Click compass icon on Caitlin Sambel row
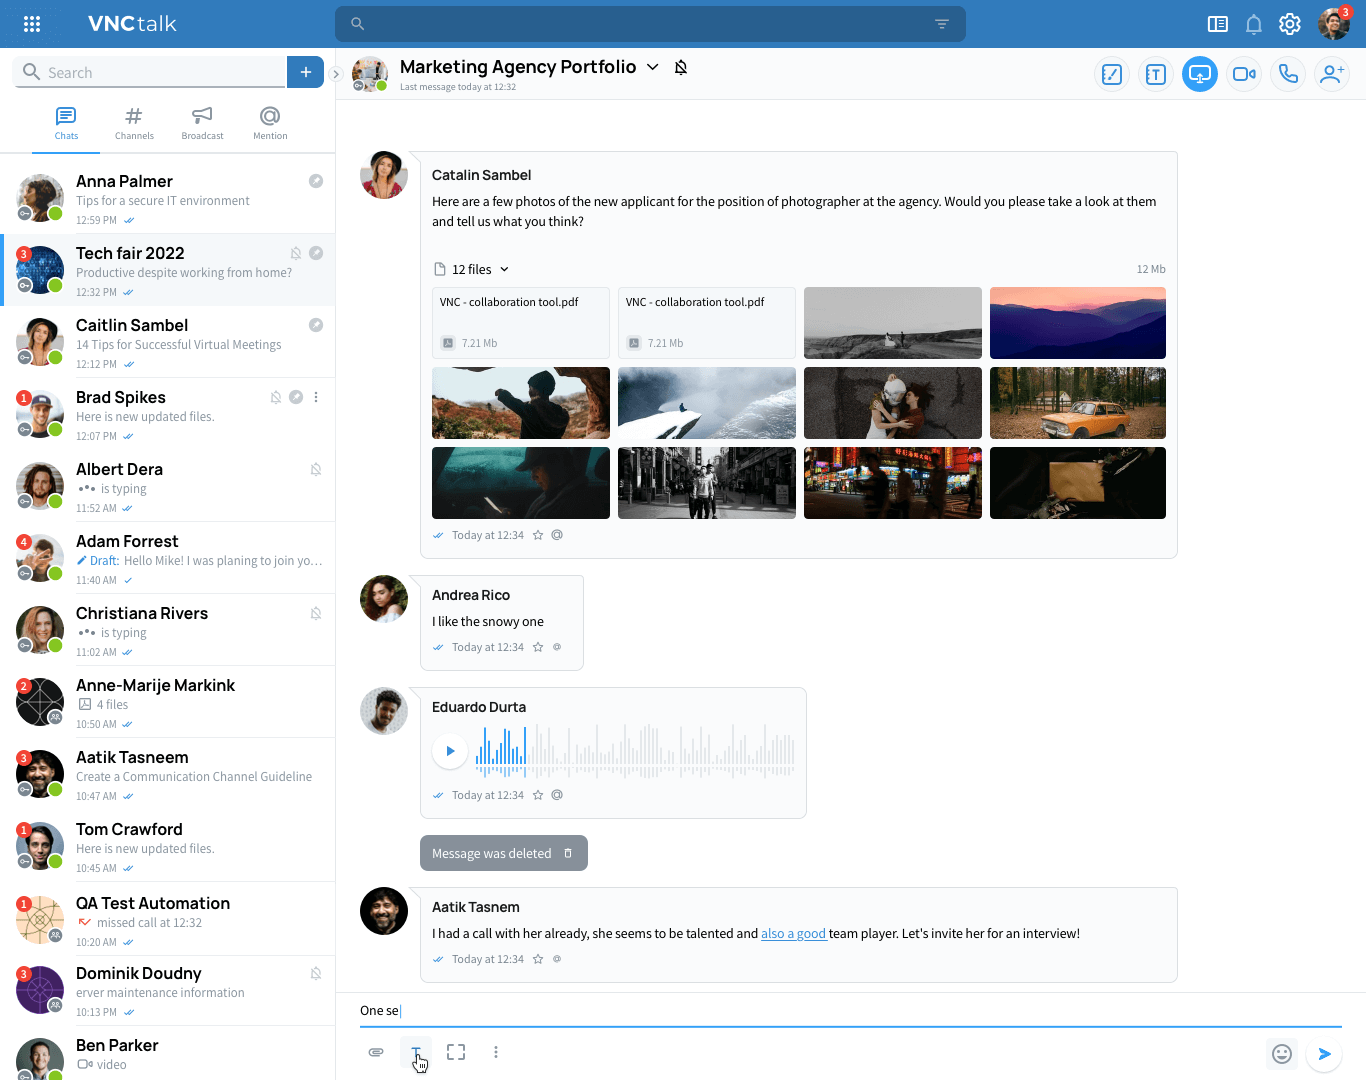 (x=316, y=325)
